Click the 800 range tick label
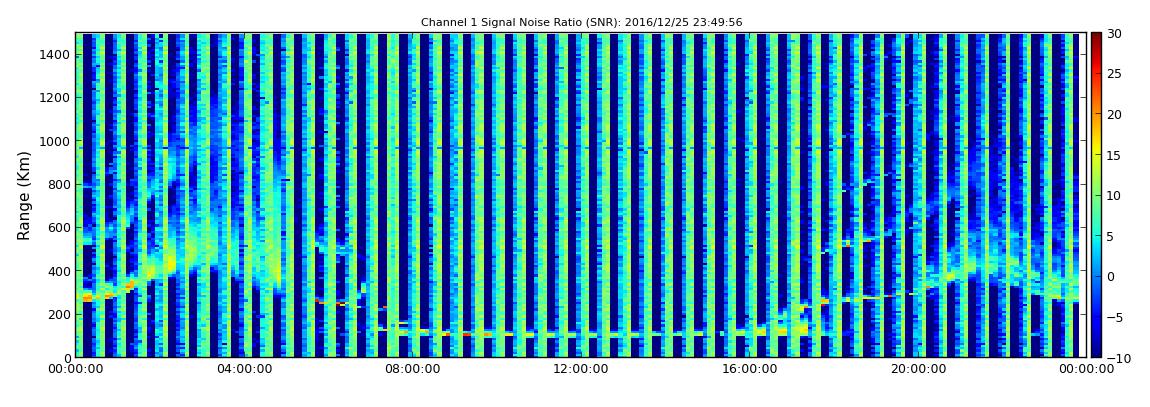 (x=58, y=184)
